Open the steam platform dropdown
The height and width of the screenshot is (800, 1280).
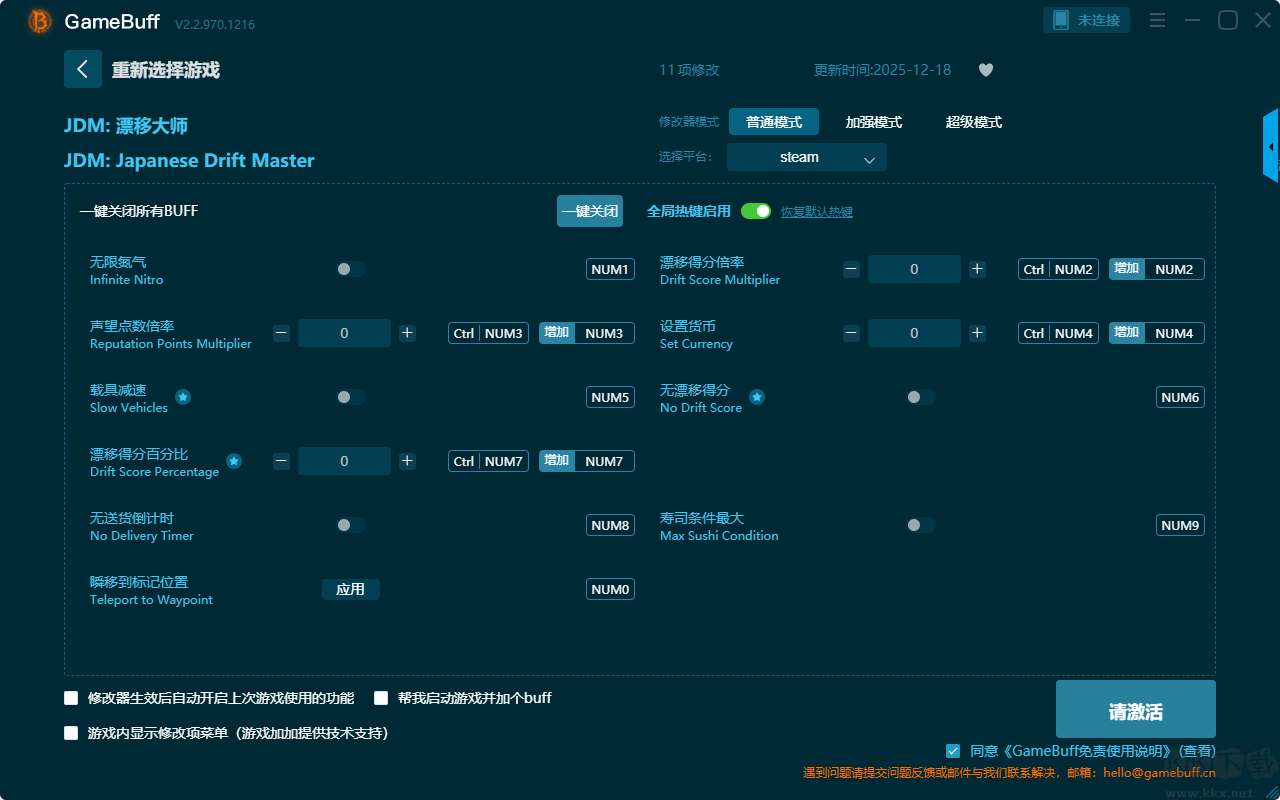(806, 157)
